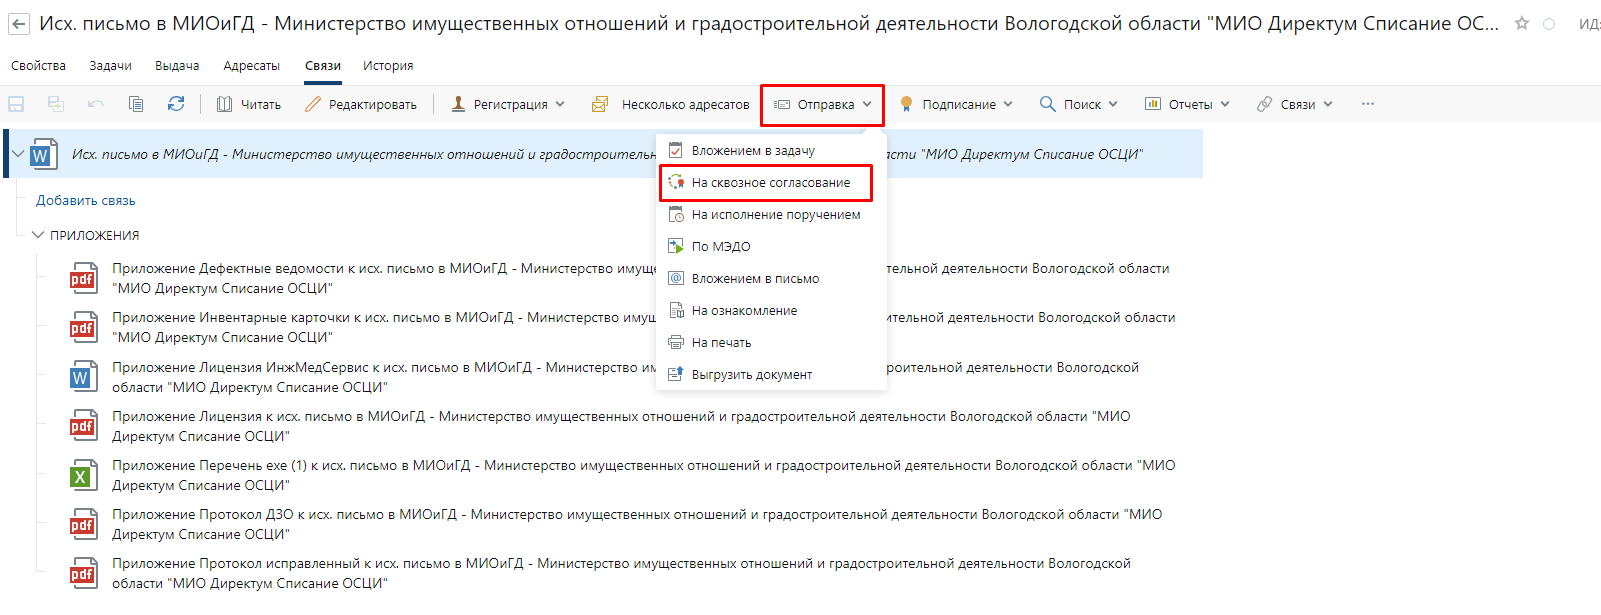Image resolution: width=1601 pixels, height=615 pixels.
Task: Mark document as favorite with star
Action: pyautogui.click(x=1522, y=24)
